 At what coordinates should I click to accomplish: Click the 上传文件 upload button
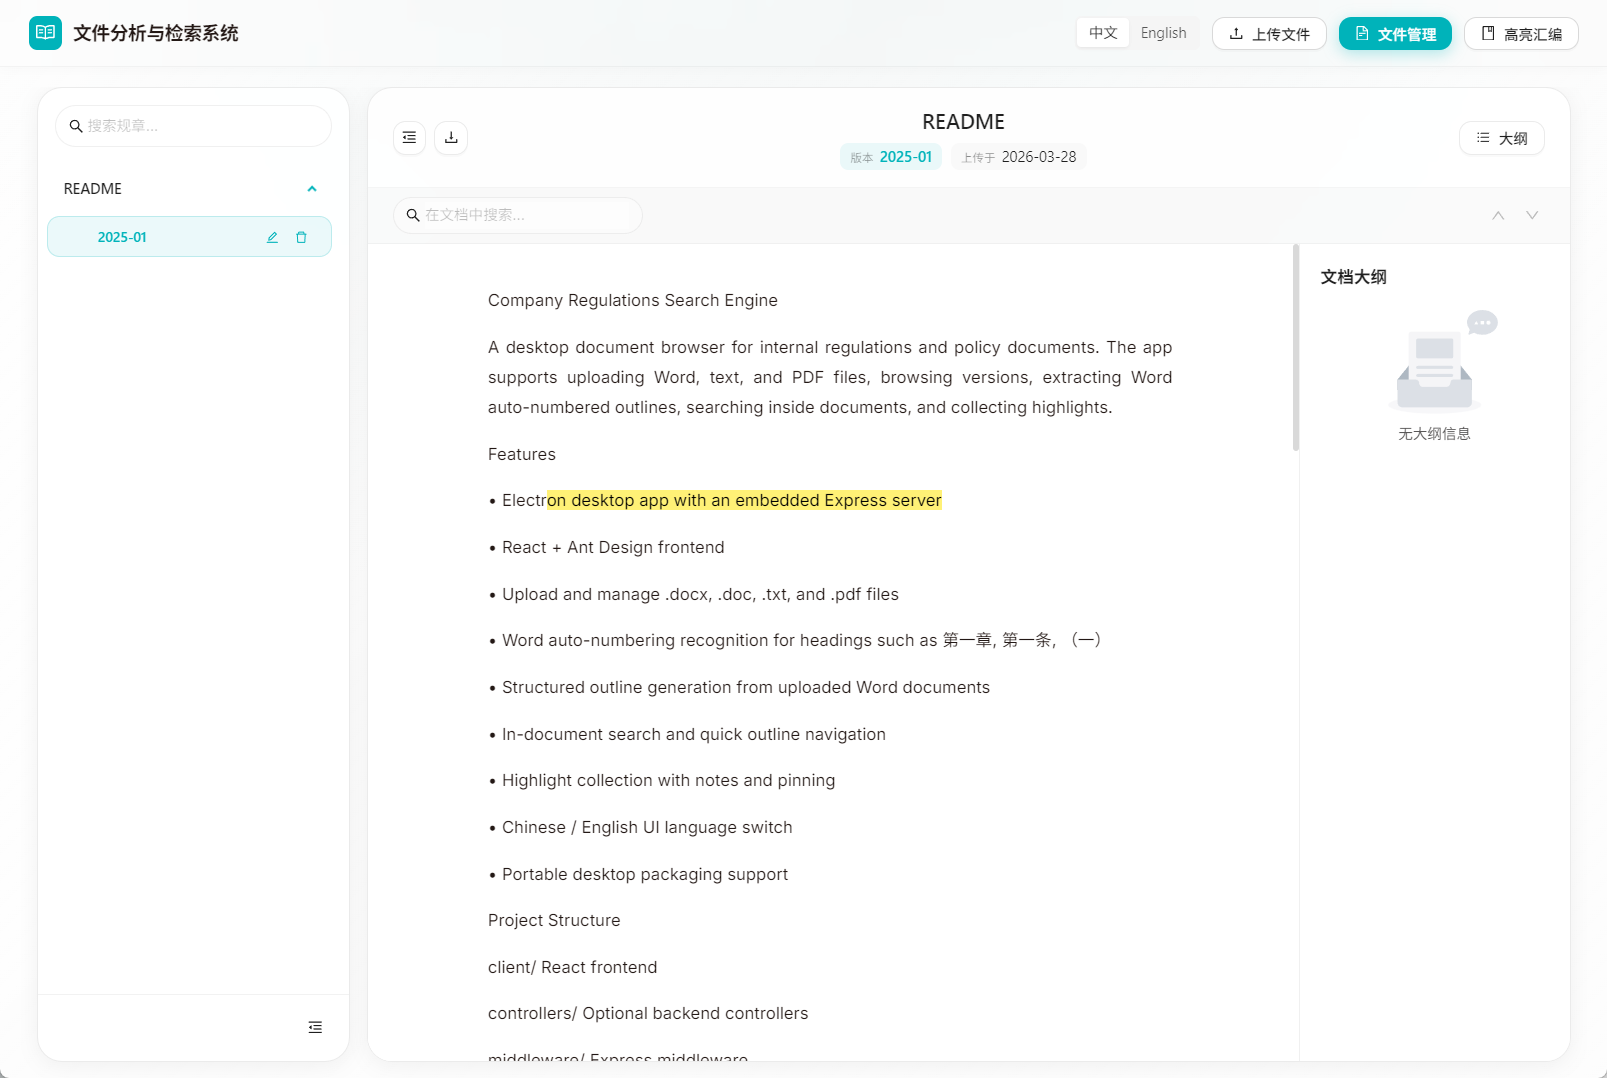pyautogui.click(x=1269, y=34)
